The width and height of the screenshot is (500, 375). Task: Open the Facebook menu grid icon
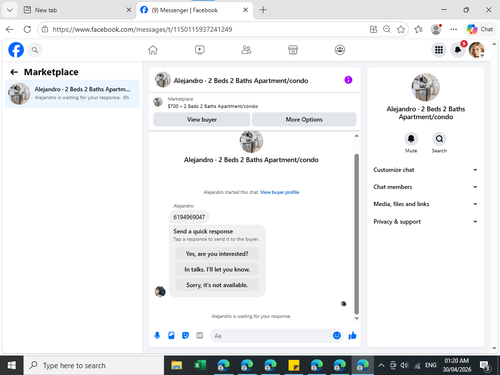pyautogui.click(x=439, y=50)
